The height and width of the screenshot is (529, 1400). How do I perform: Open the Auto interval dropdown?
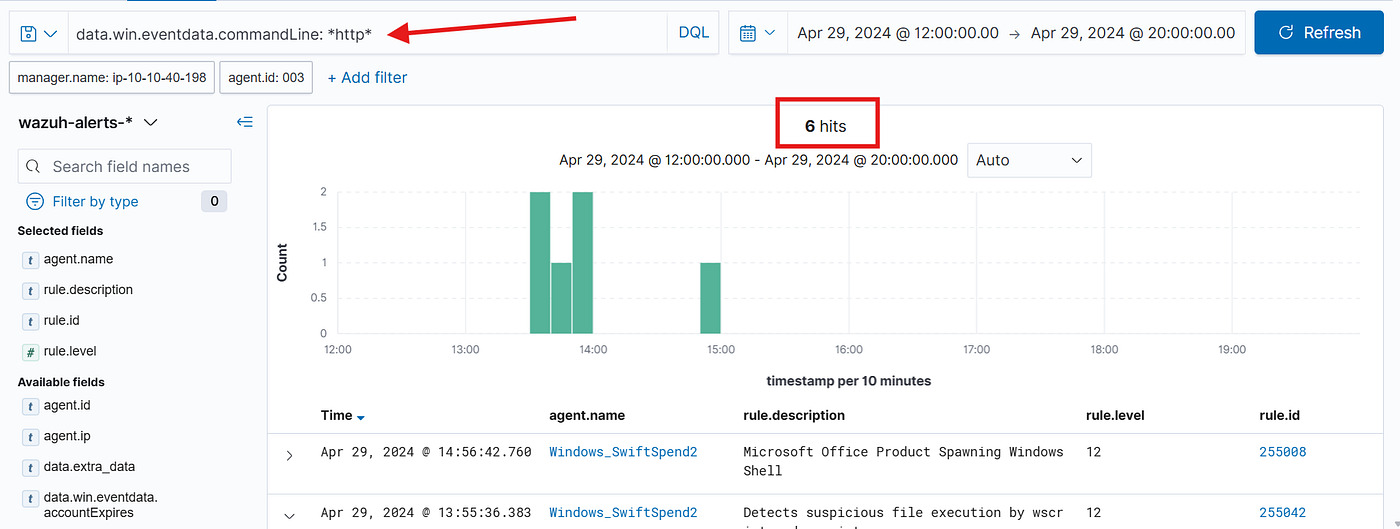click(x=1029, y=160)
